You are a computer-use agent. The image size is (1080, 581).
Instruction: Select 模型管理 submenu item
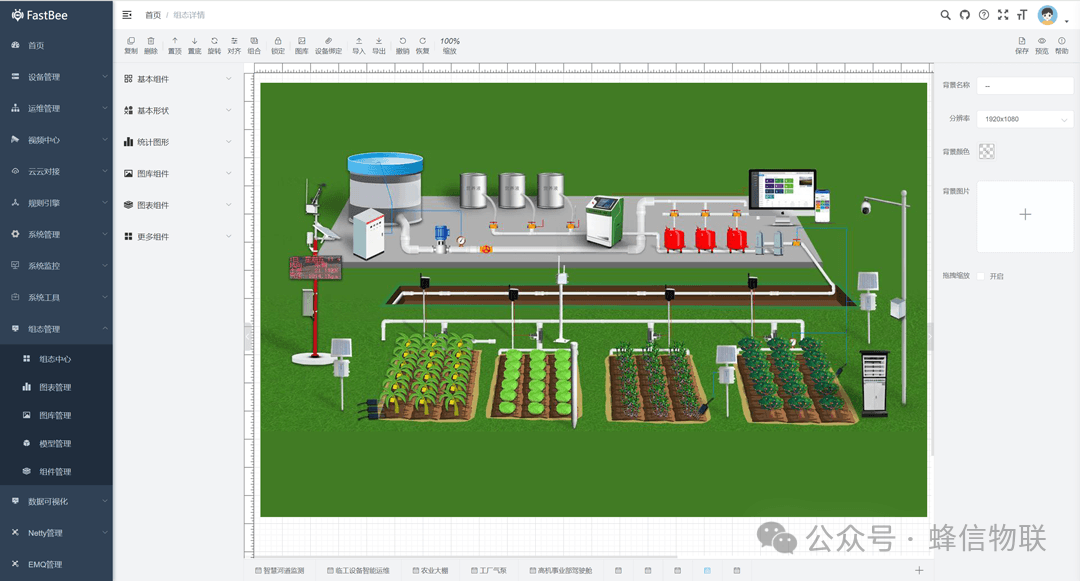[x=56, y=444]
